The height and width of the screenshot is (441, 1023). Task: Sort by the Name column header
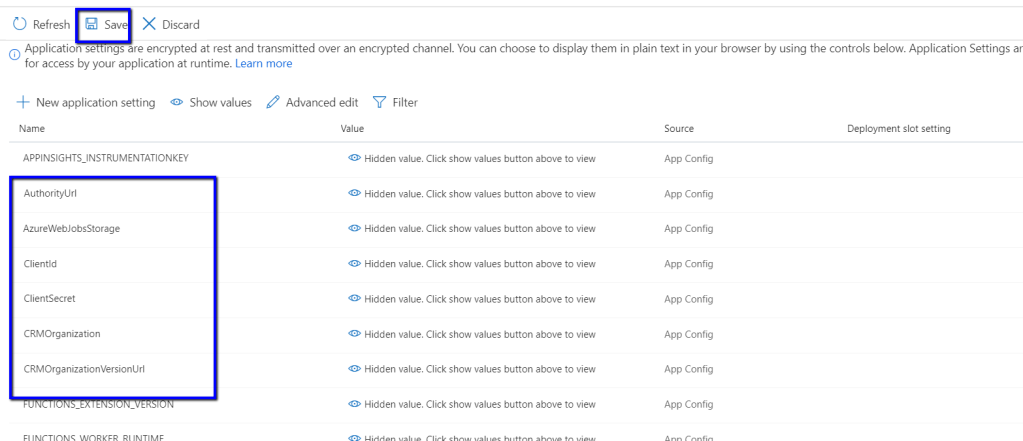(32, 129)
